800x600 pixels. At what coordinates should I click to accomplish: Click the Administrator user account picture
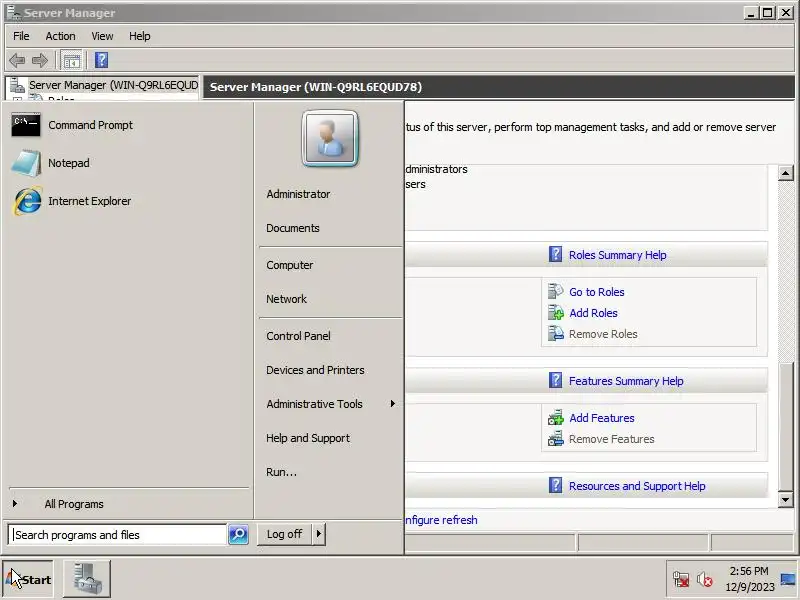(x=330, y=138)
